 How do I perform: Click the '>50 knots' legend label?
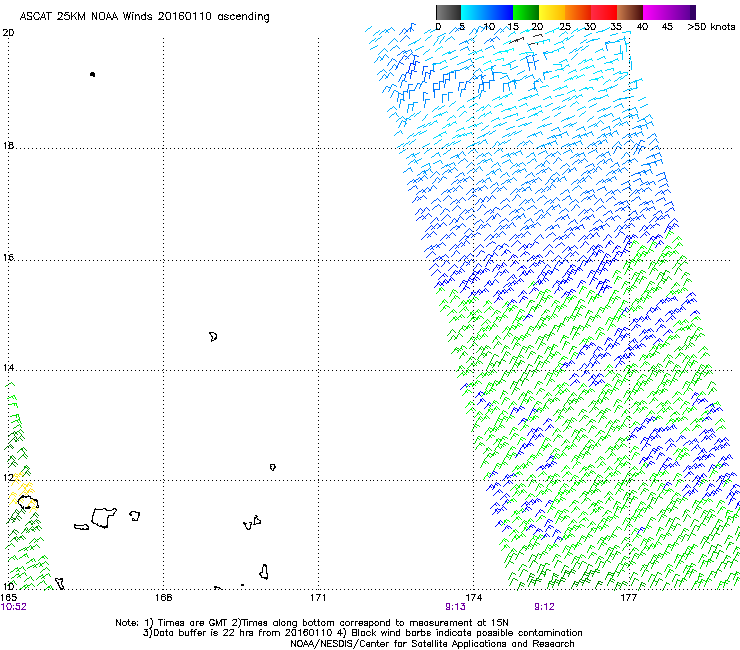[711, 27]
